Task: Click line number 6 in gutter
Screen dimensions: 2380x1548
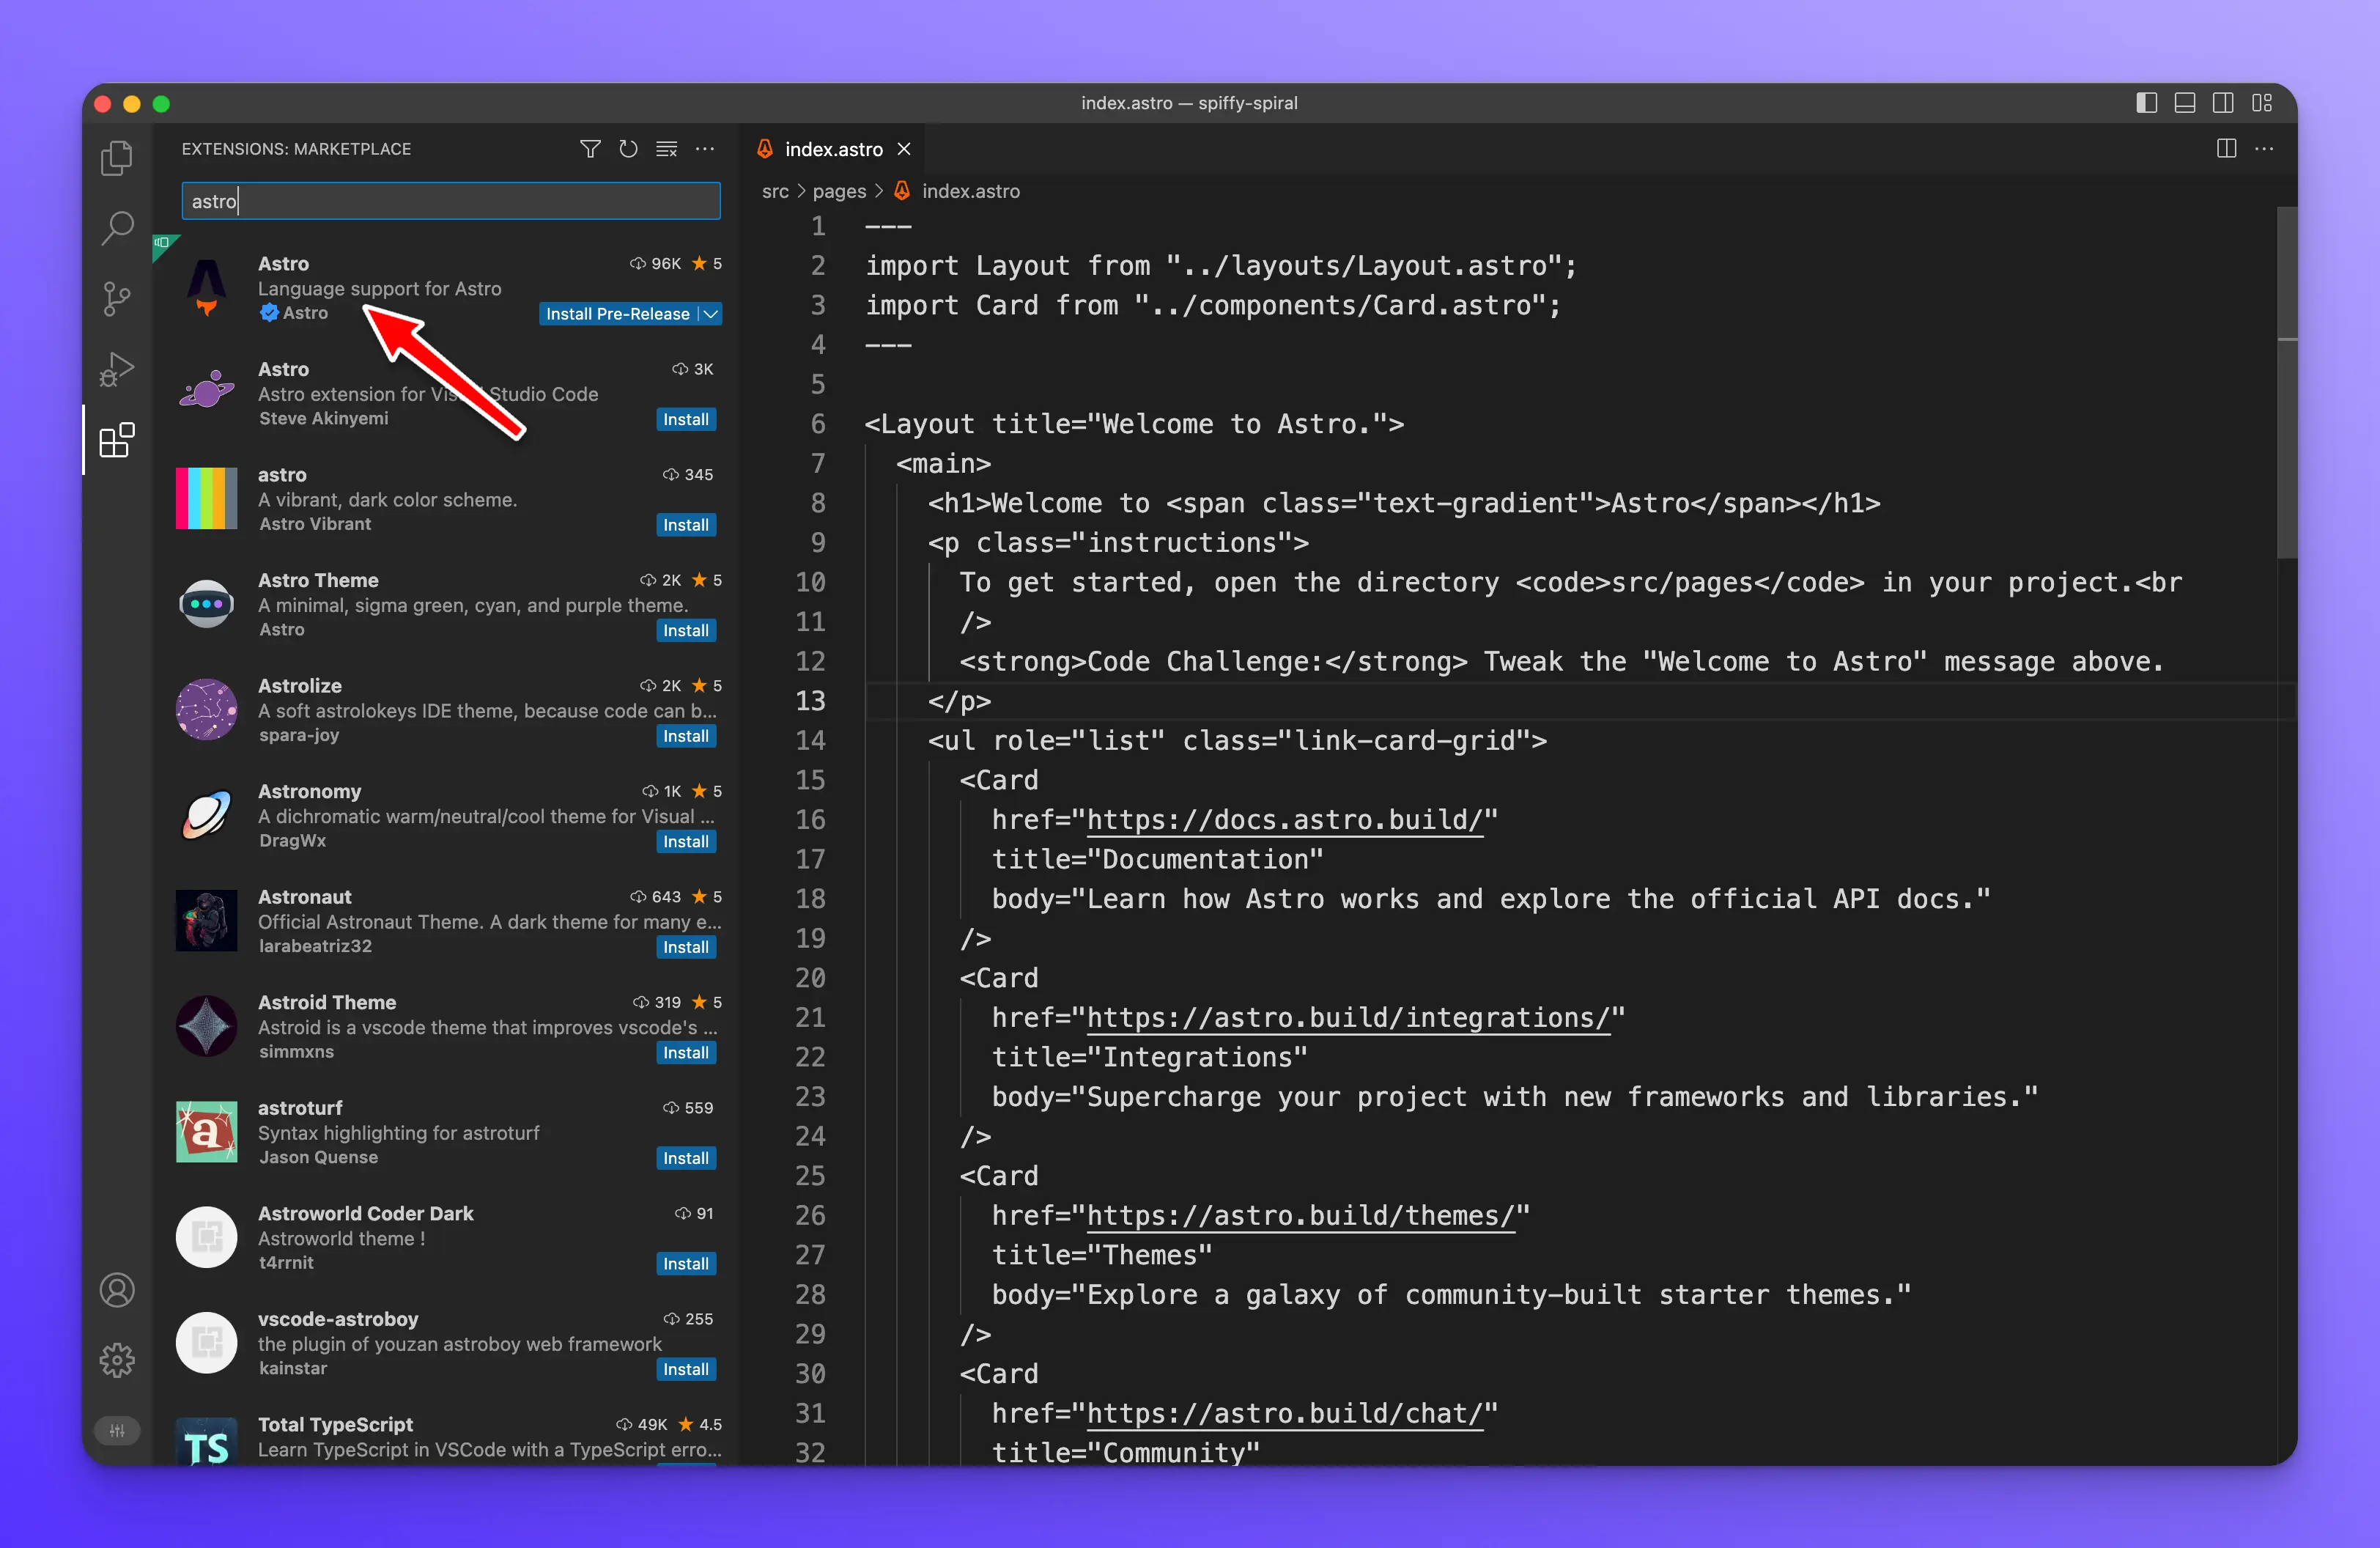Action: (x=817, y=424)
